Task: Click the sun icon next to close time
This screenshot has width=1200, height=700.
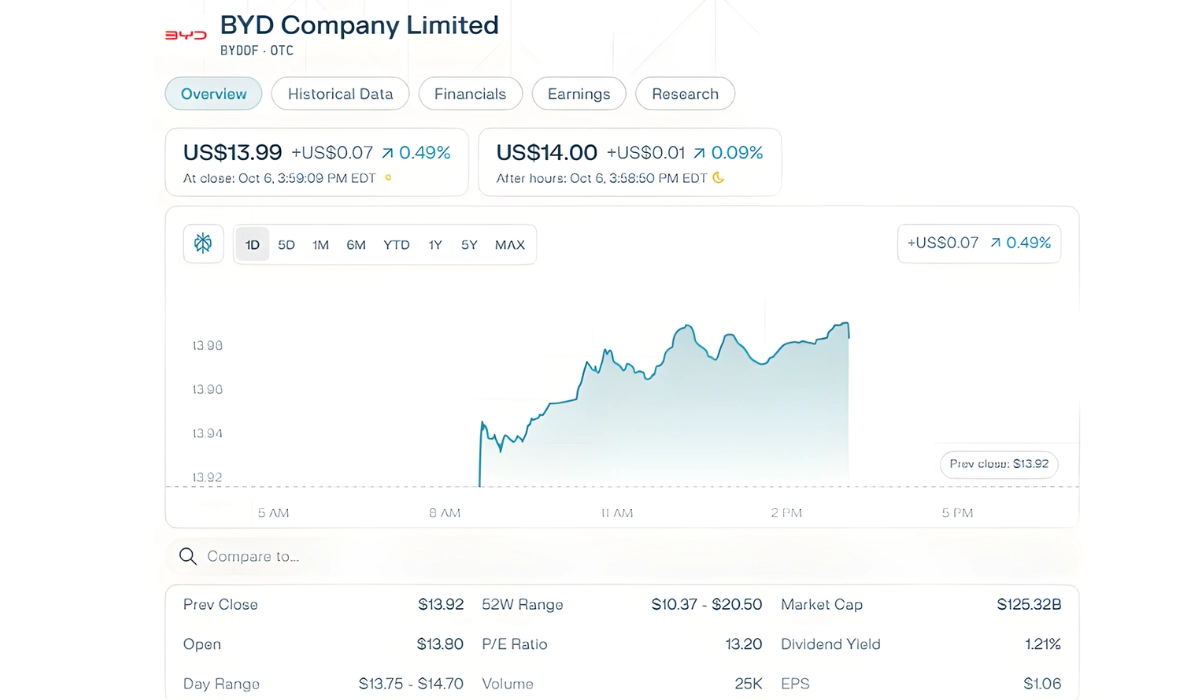Action: point(388,179)
